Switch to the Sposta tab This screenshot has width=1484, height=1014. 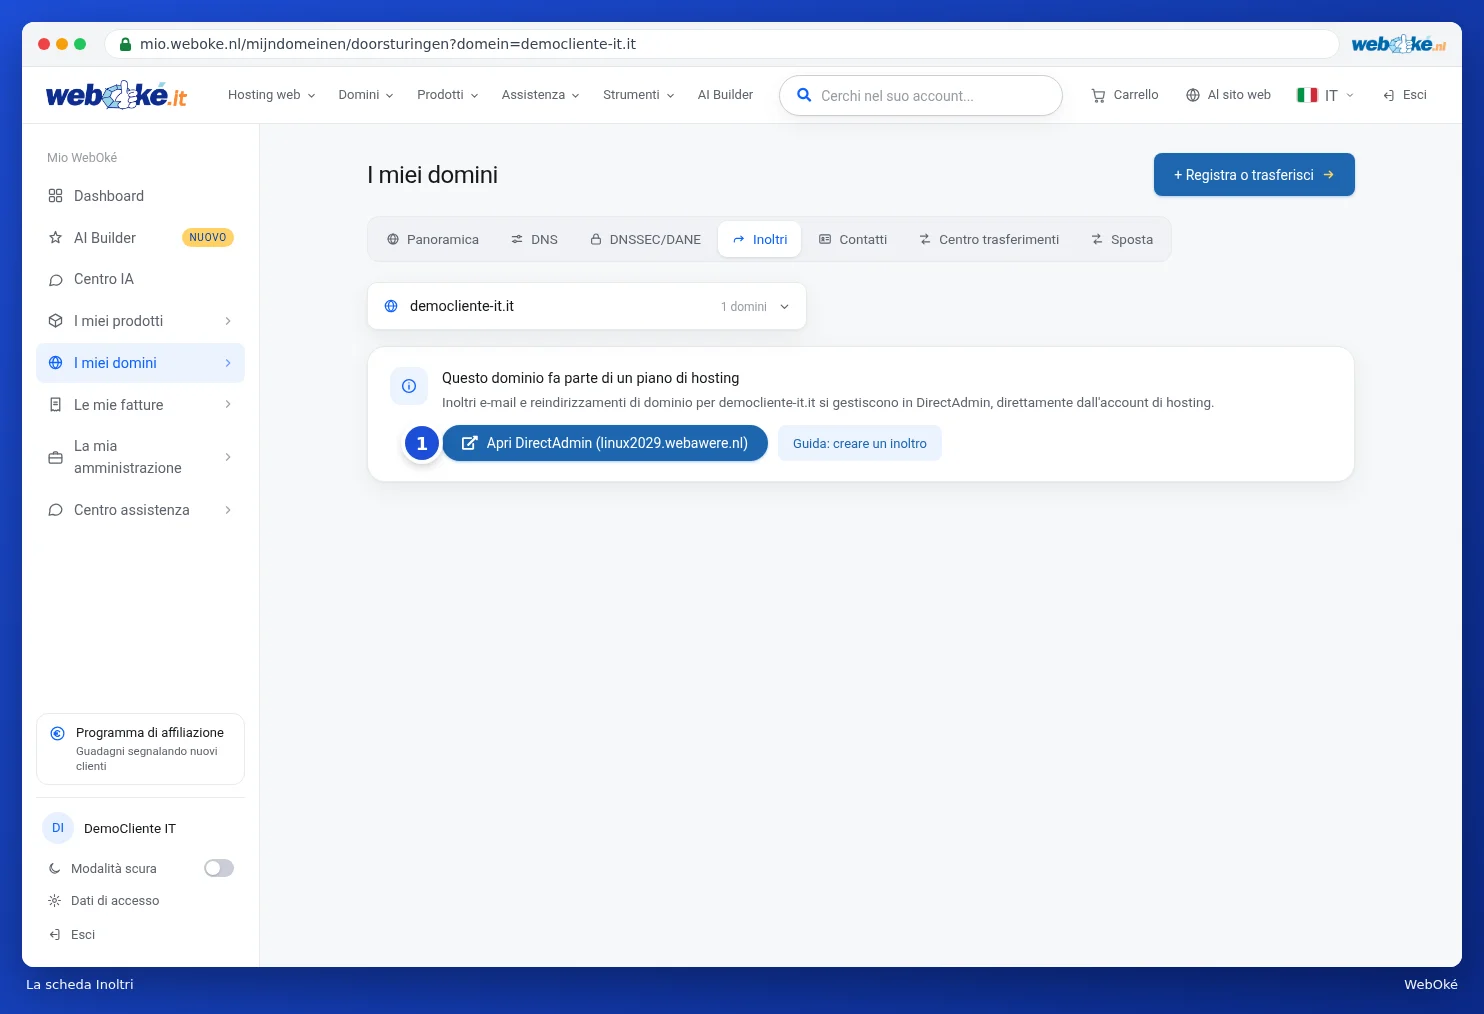[x=1122, y=240]
